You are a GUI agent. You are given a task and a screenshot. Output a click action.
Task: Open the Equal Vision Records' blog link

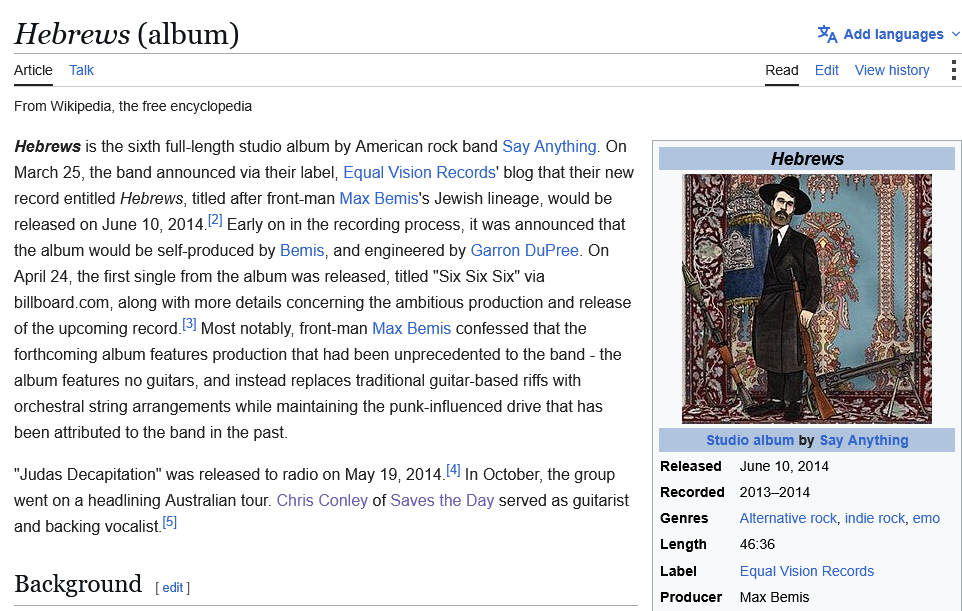coord(420,172)
